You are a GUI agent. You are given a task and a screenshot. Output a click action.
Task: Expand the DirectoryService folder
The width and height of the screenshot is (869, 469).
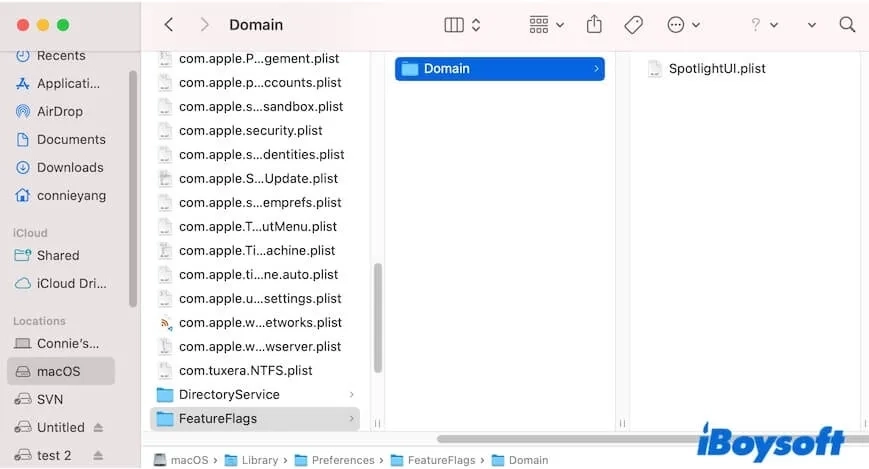click(351, 395)
